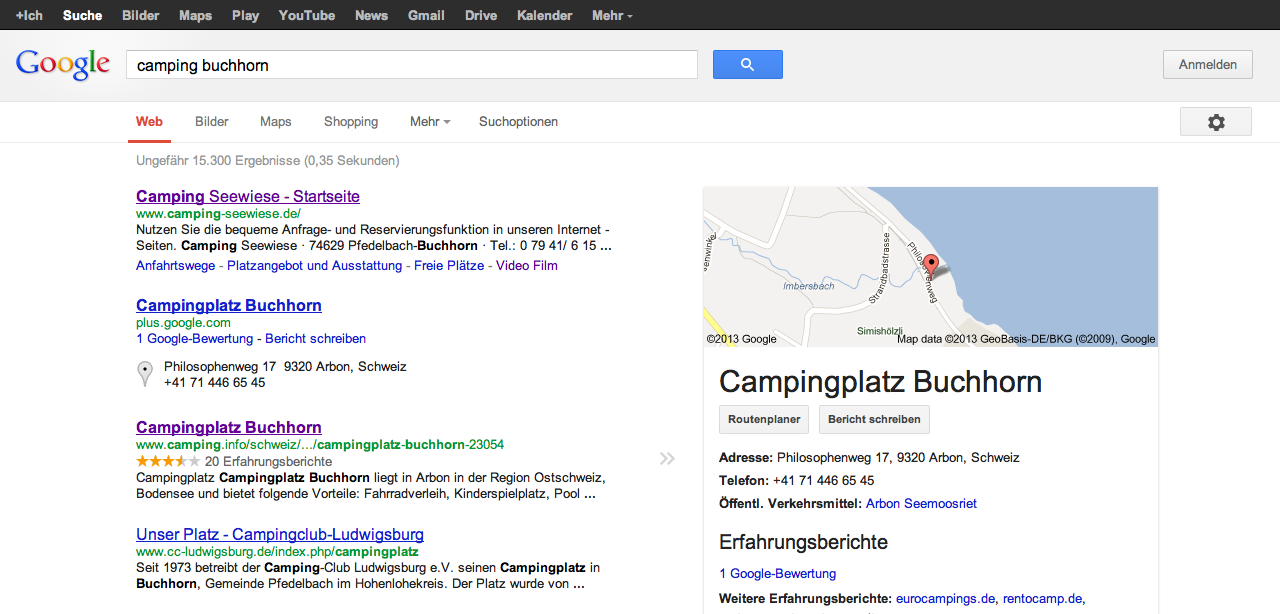Open the settings gear menu

[1215, 122]
